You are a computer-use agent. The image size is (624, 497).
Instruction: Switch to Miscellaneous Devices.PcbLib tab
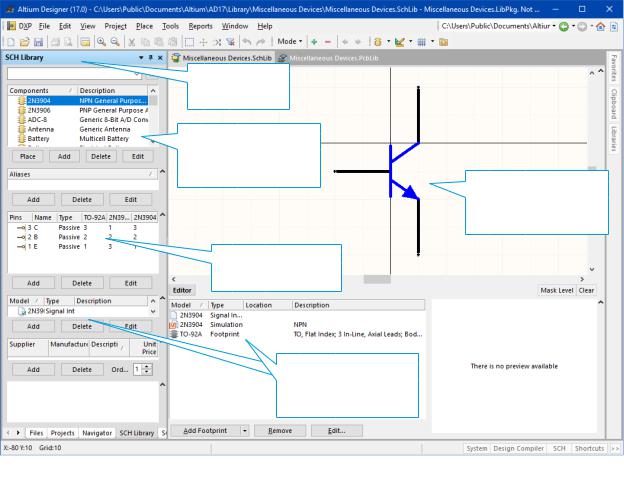[x=329, y=58]
